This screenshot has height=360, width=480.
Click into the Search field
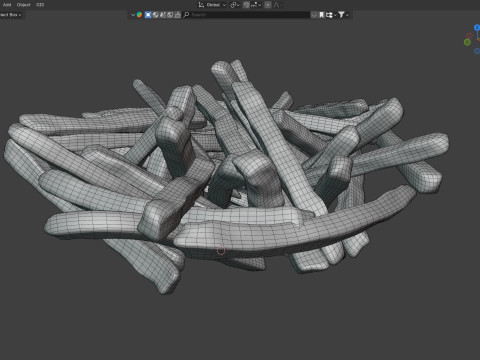pos(247,15)
